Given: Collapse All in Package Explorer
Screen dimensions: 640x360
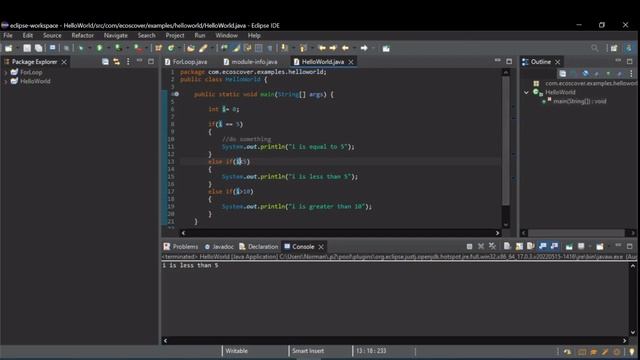Looking at the screenshot, I should 105,62.
